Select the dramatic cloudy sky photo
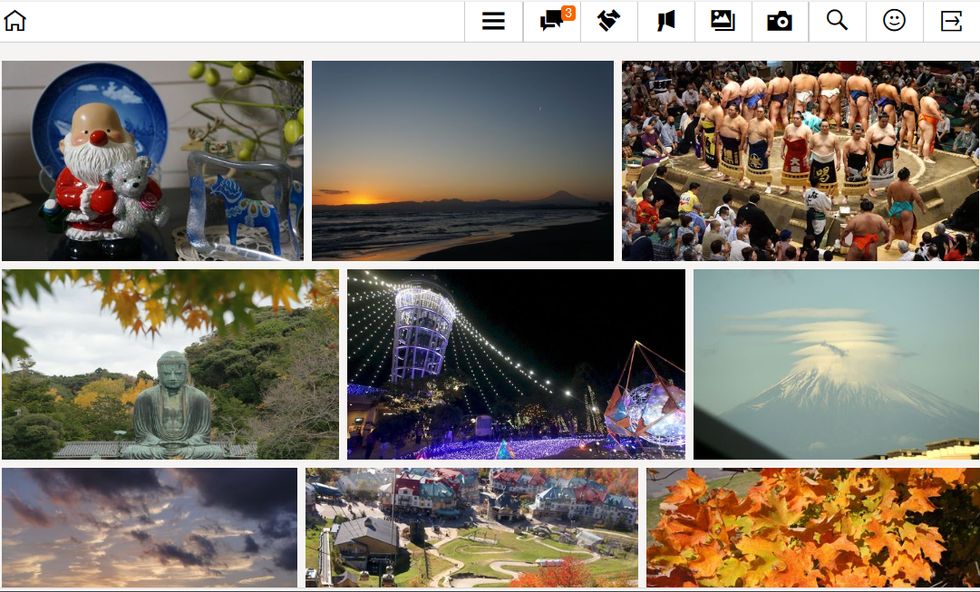 (150, 527)
